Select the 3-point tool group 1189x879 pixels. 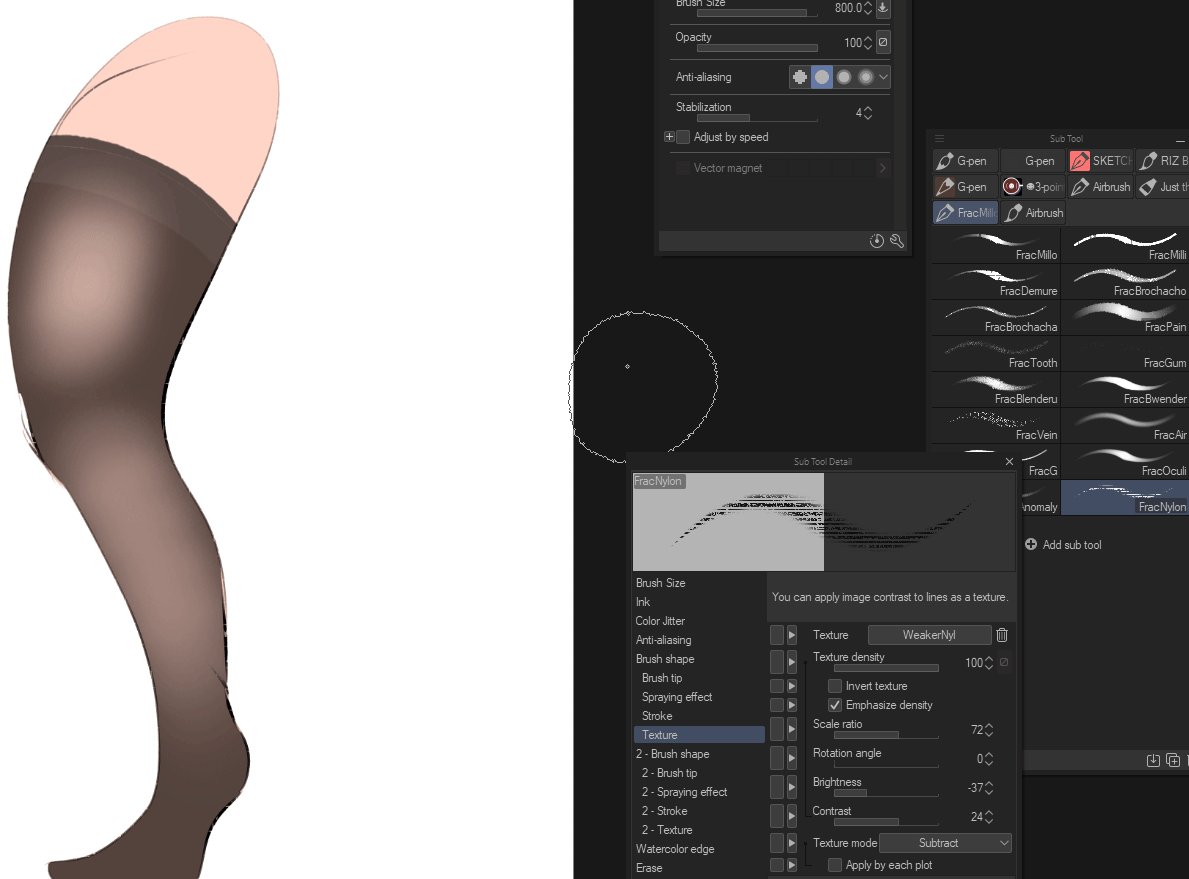[x=1033, y=187]
